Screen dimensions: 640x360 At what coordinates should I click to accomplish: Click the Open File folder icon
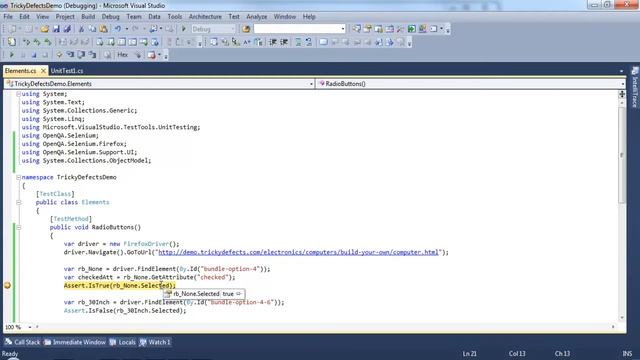click(x=44, y=29)
